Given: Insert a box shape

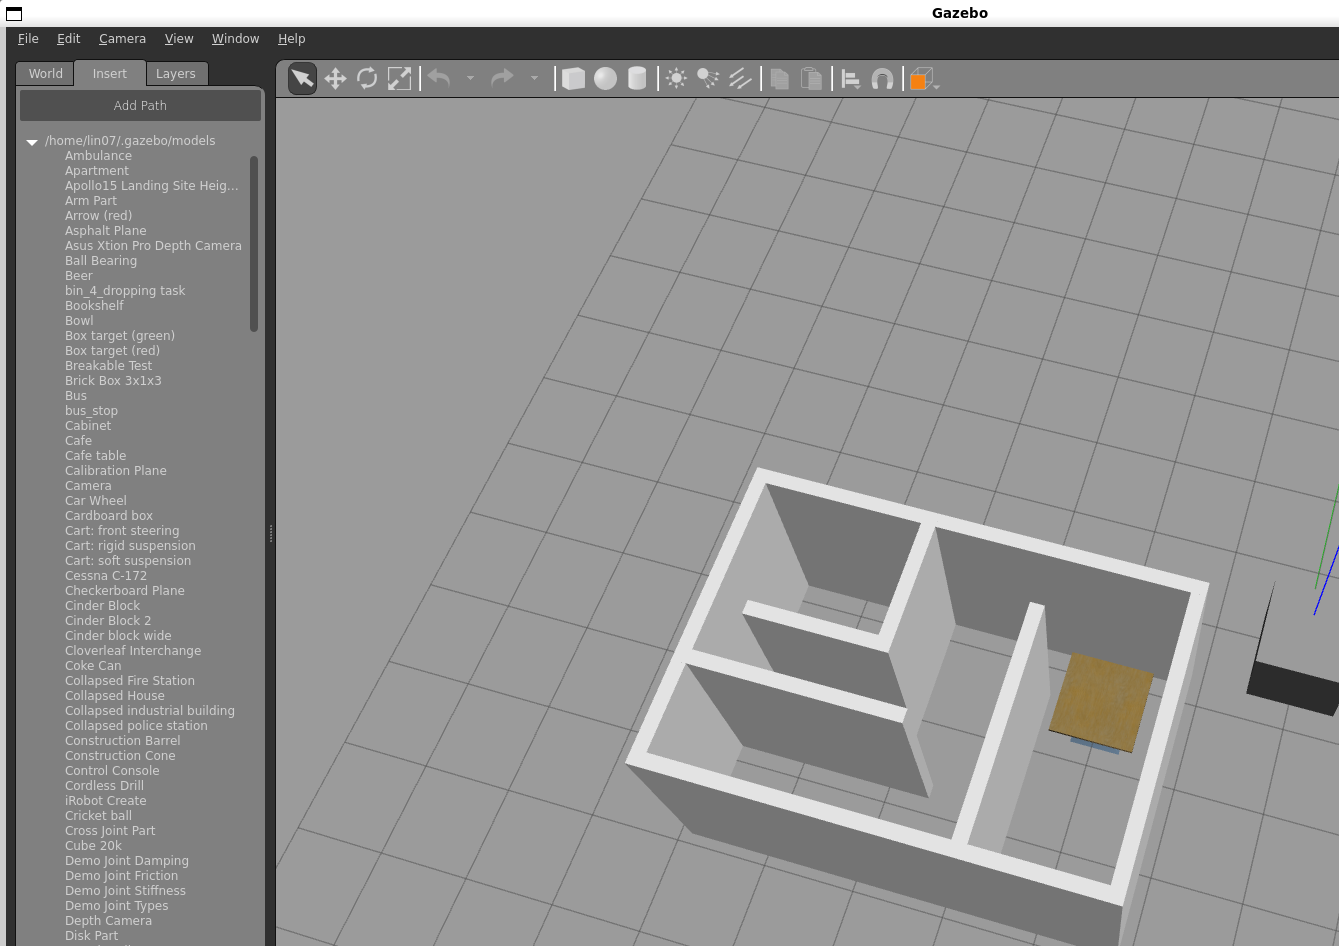Looking at the screenshot, I should [573, 79].
